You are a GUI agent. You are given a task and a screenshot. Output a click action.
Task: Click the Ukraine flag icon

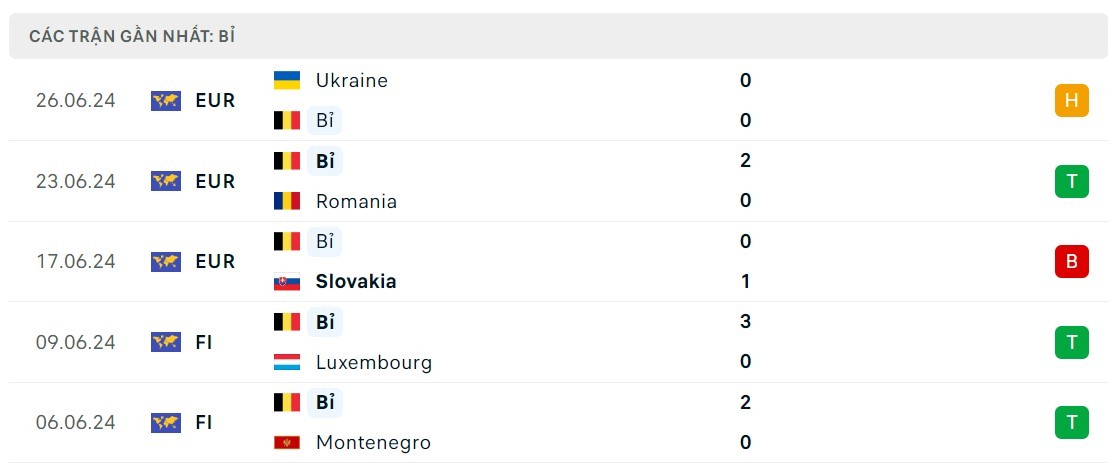[286, 80]
